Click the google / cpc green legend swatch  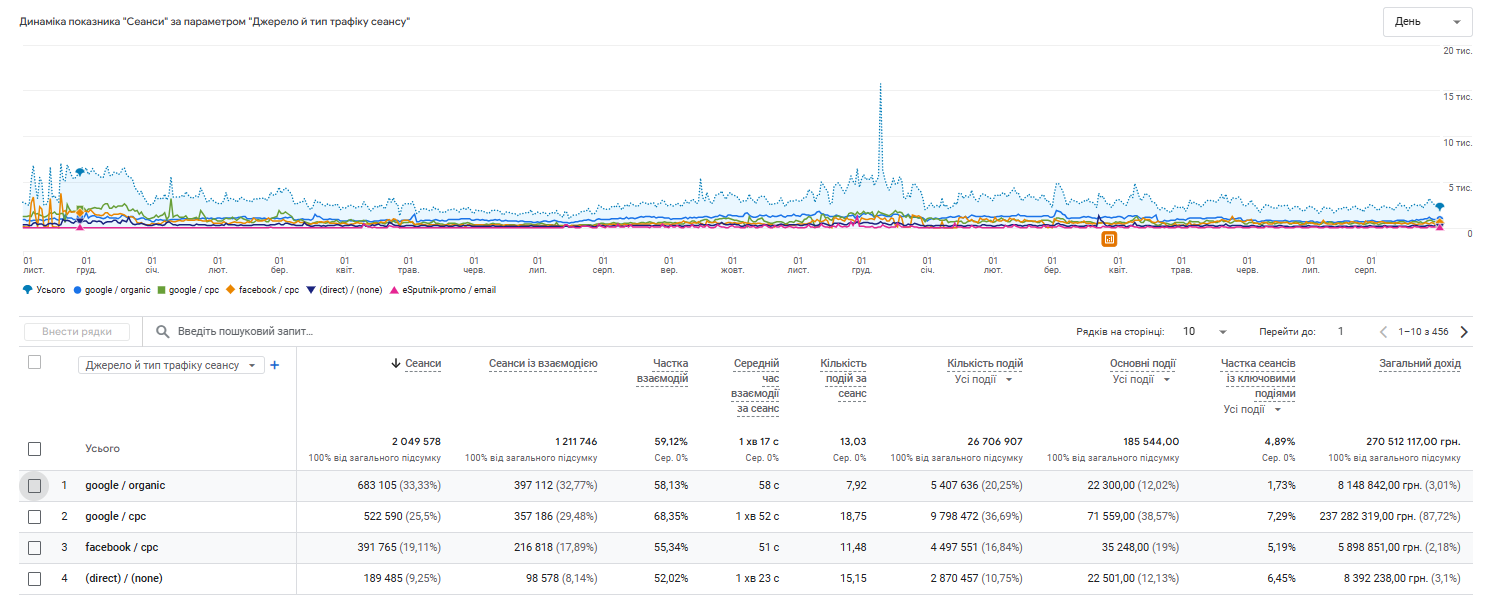pos(162,290)
